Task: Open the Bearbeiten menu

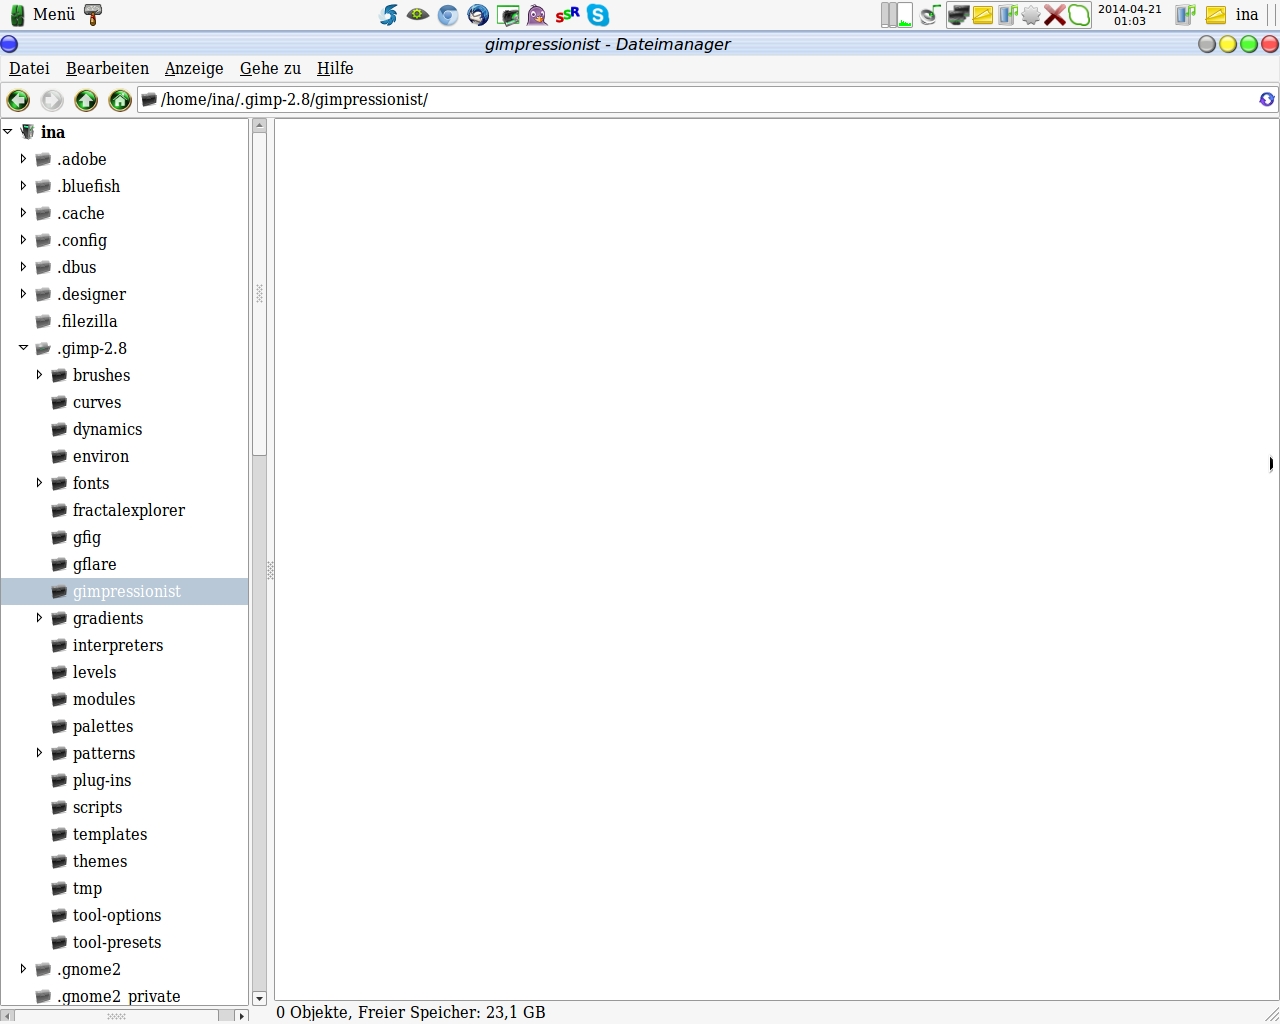Action: pos(107,68)
